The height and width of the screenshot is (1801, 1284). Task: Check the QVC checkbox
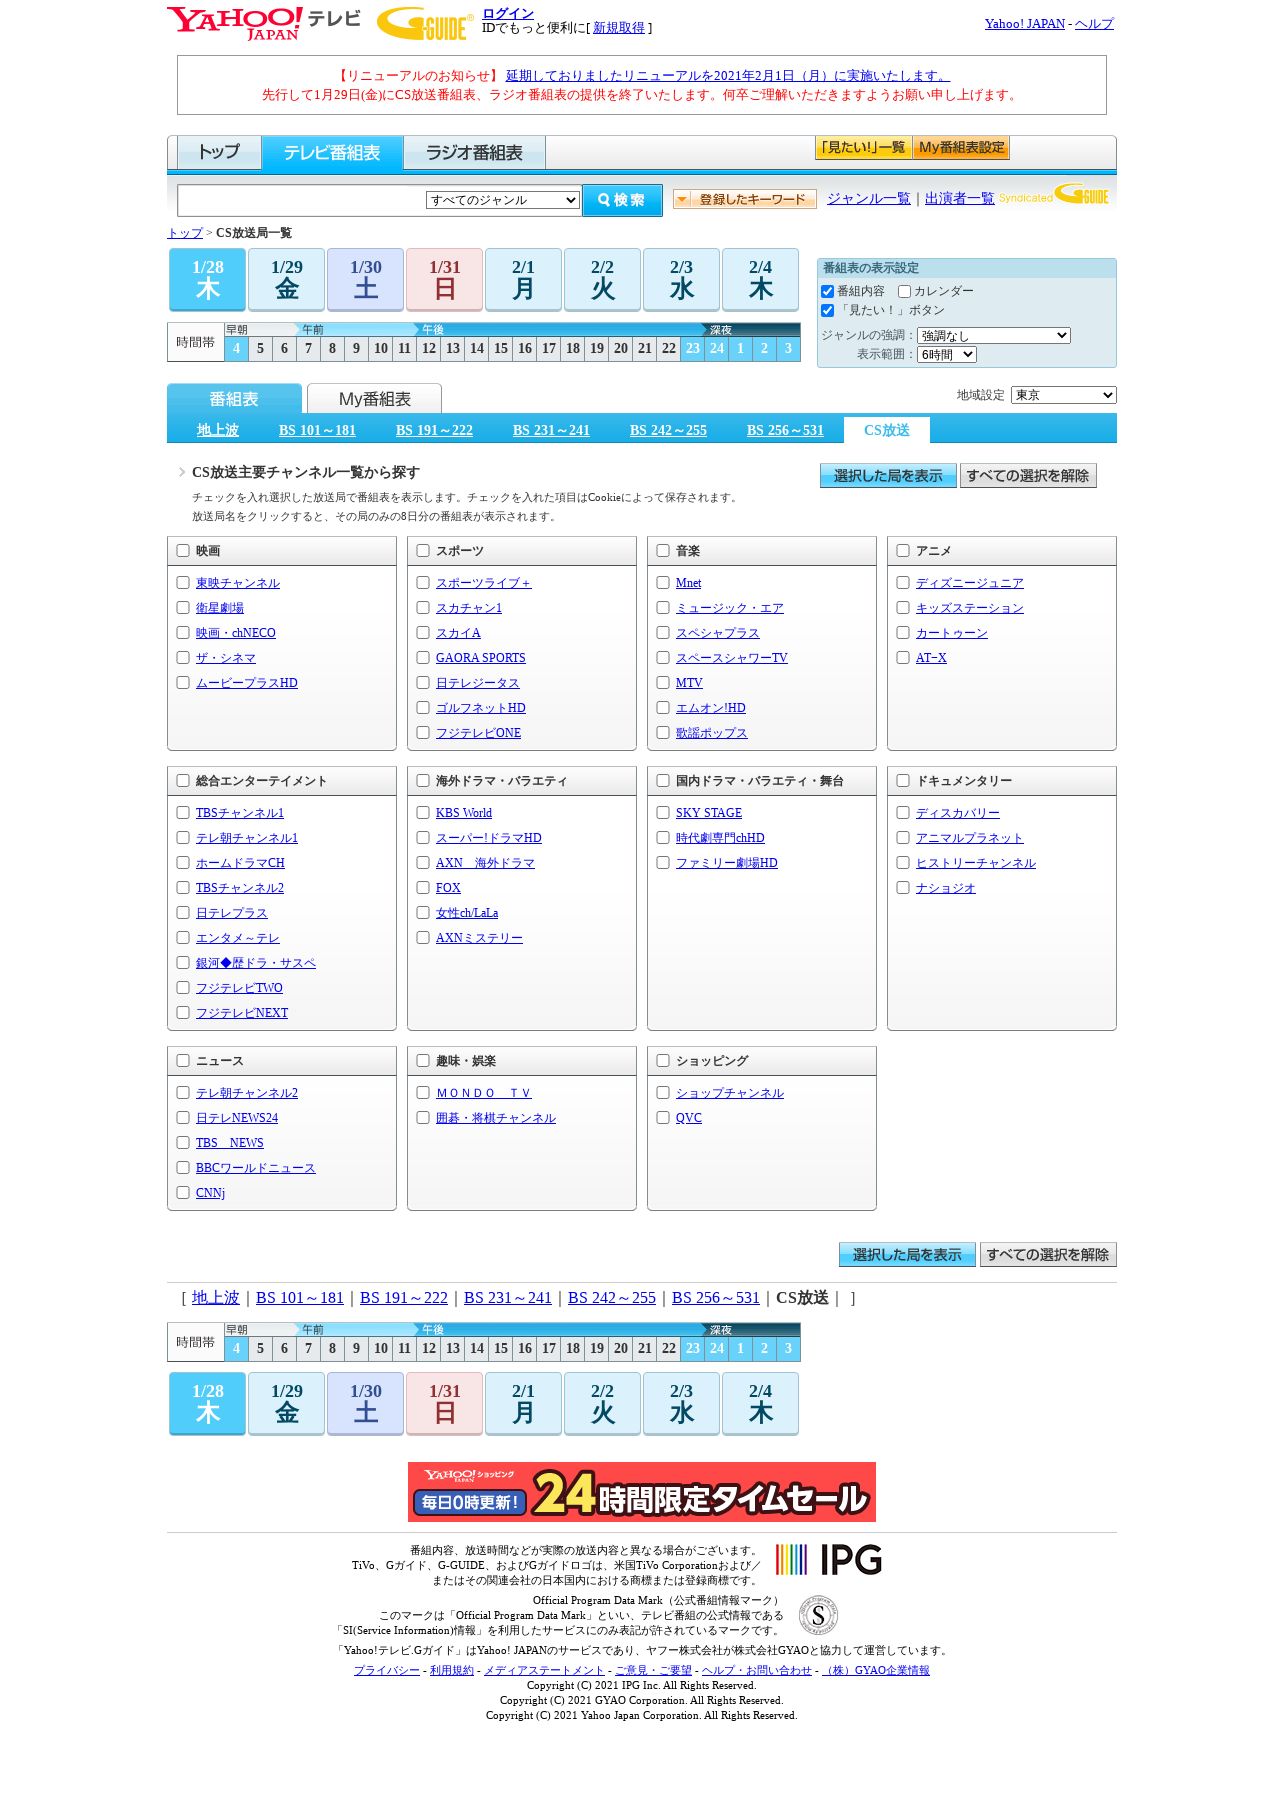tap(663, 1117)
